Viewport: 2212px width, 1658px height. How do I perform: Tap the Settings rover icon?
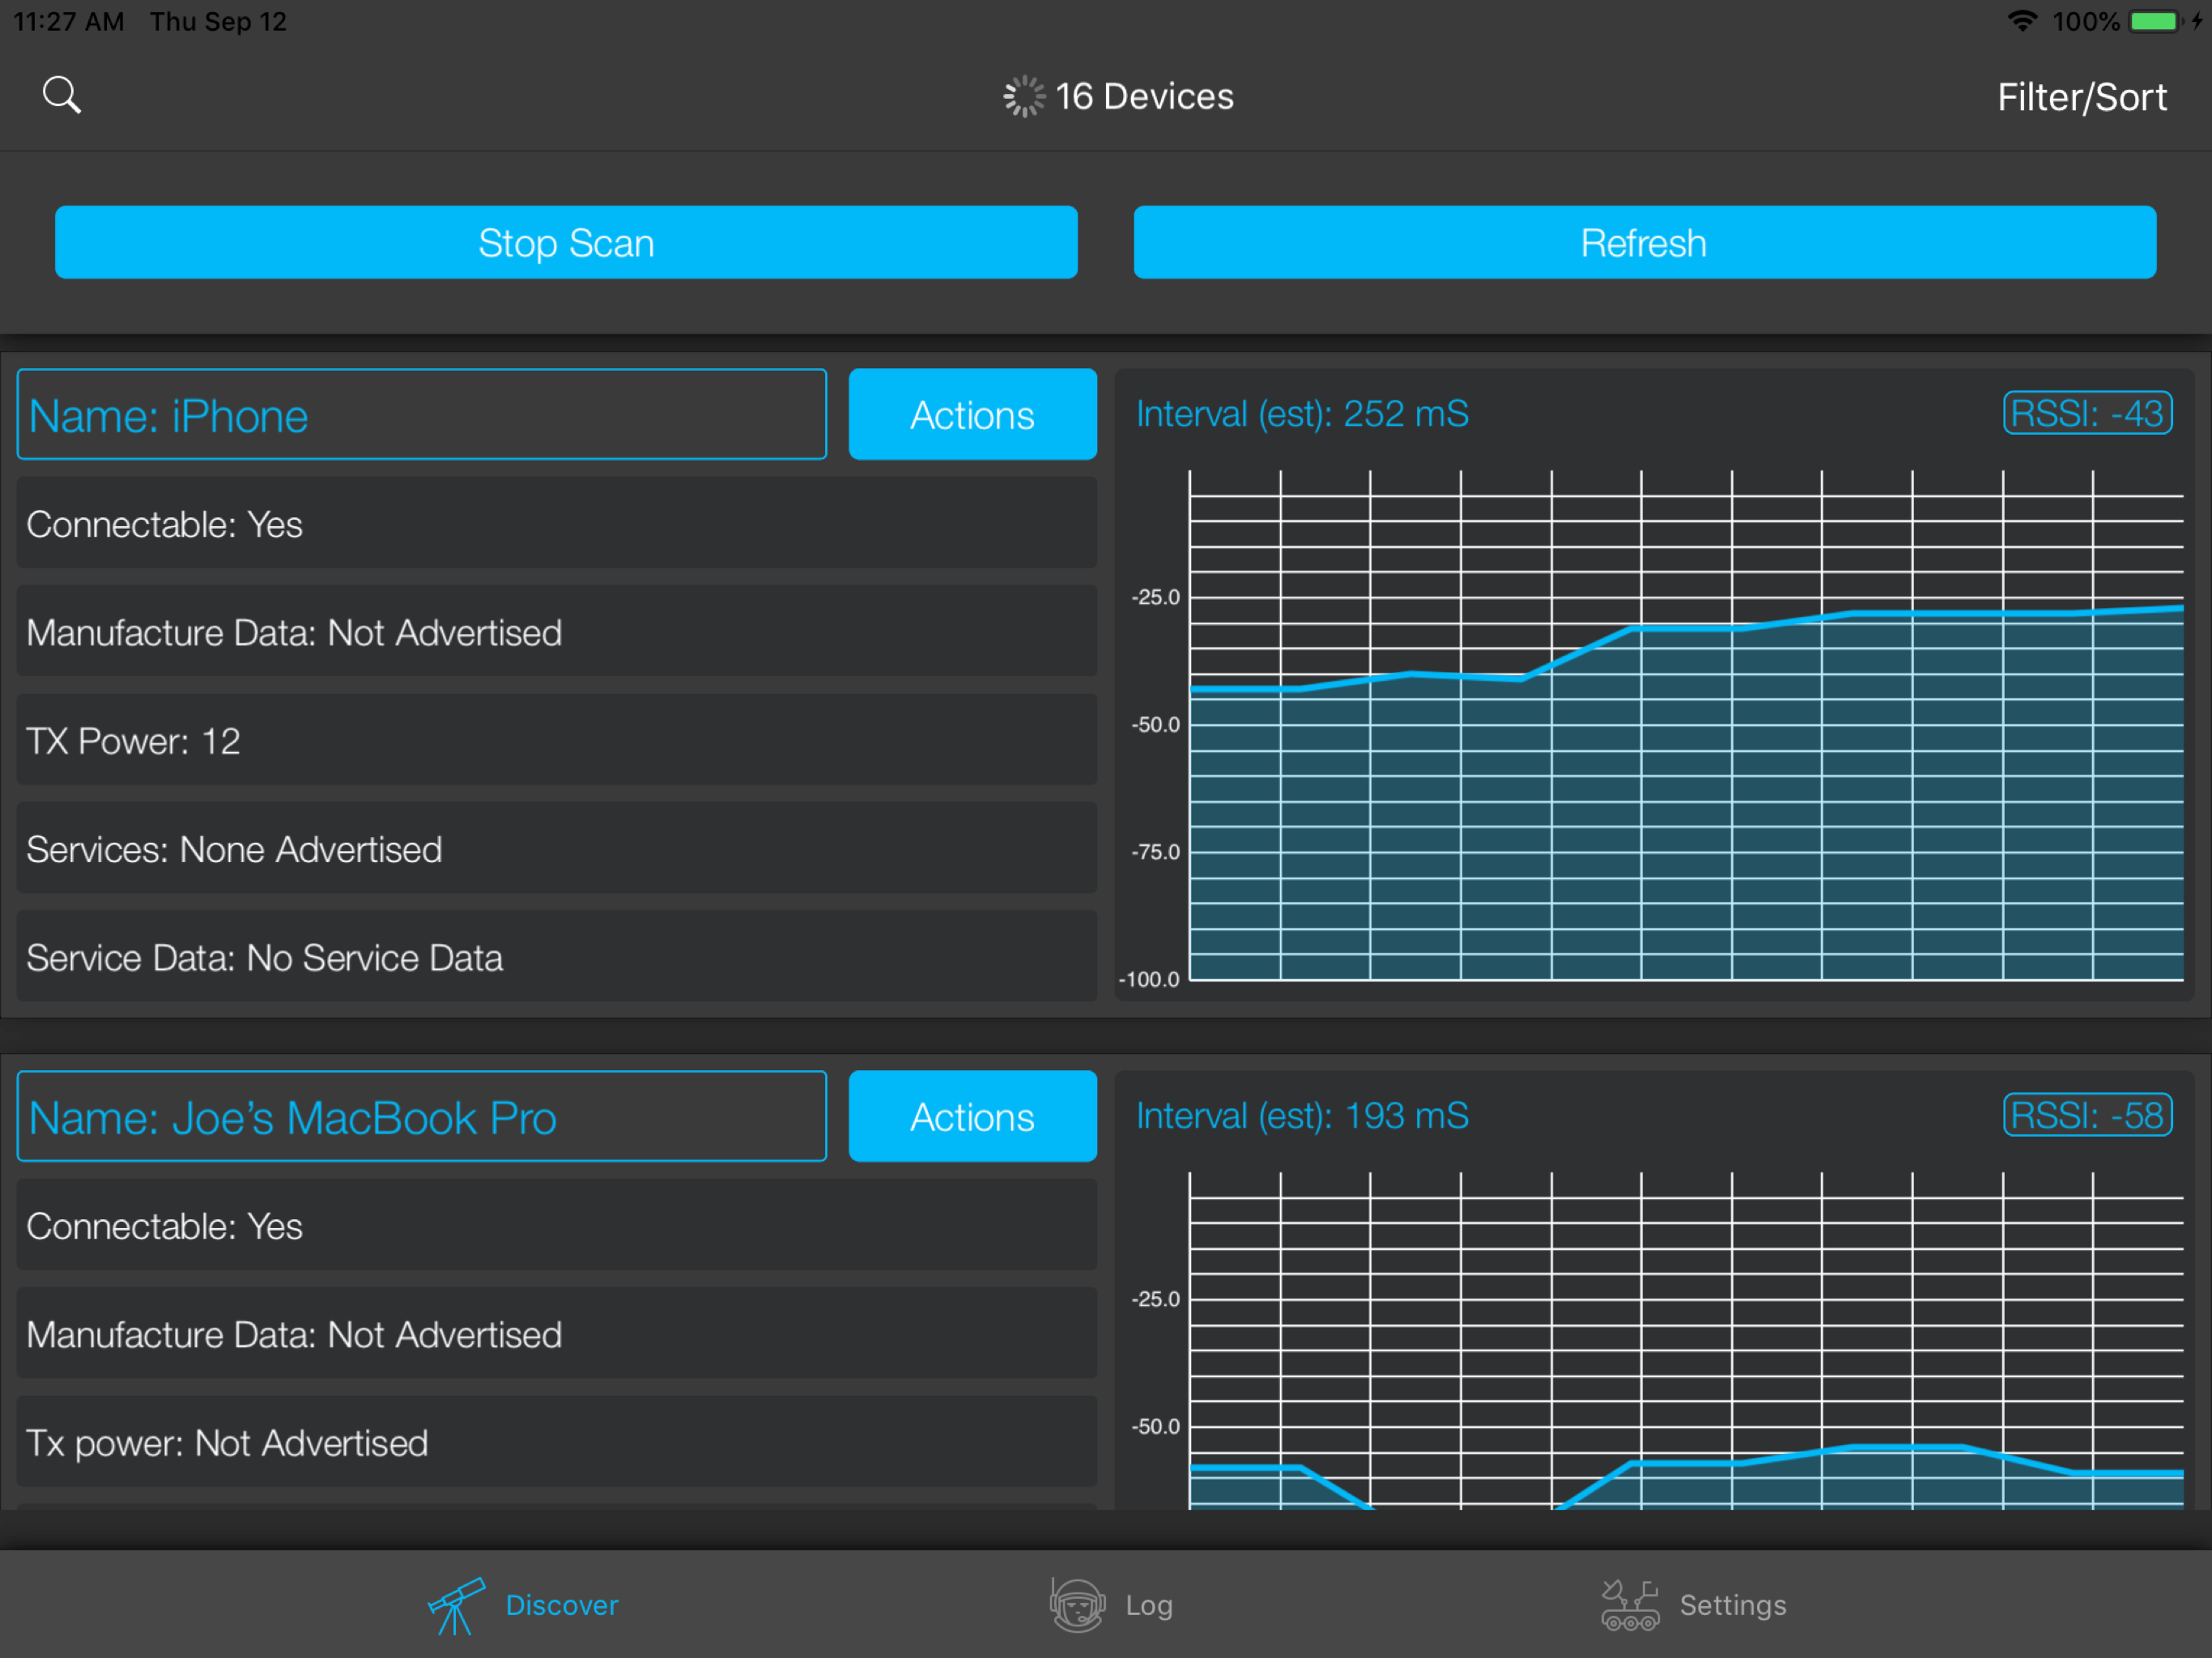pyautogui.click(x=1629, y=1604)
